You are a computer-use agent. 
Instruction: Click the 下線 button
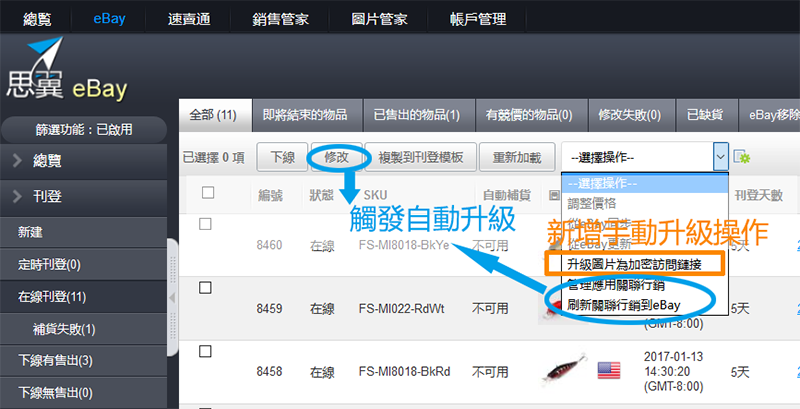pos(282,157)
